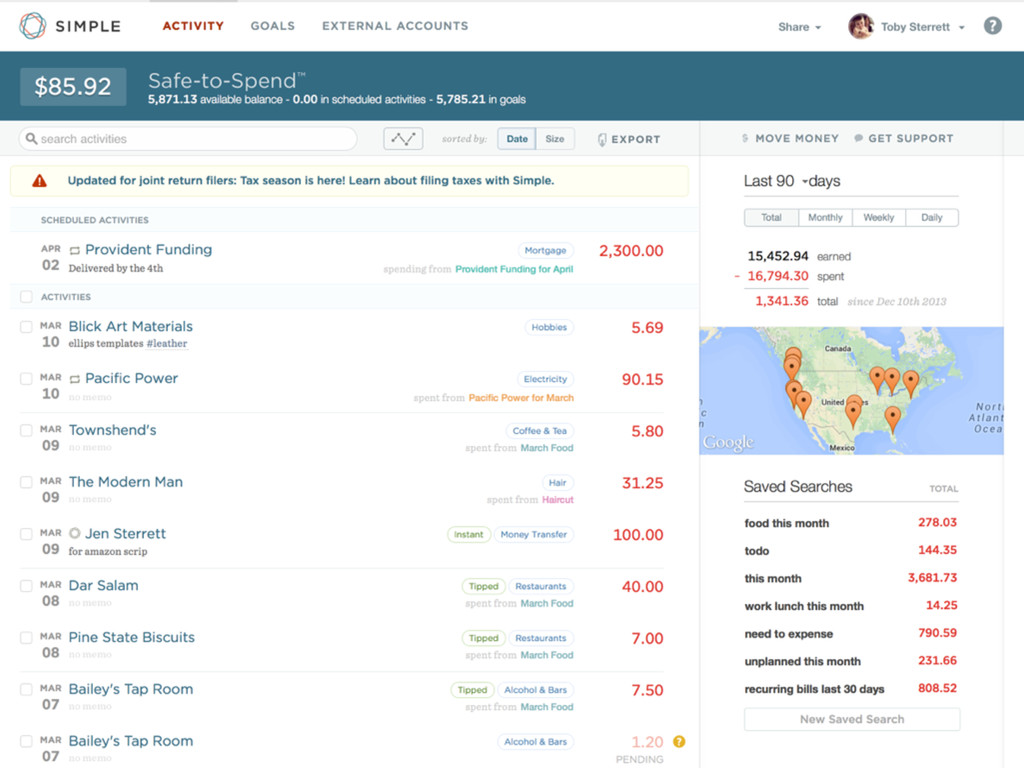This screenshot has width=1024, height=768.
Task: Check the Bailey's Tap Room 7.50 checkbox
Action: point(26,690)
